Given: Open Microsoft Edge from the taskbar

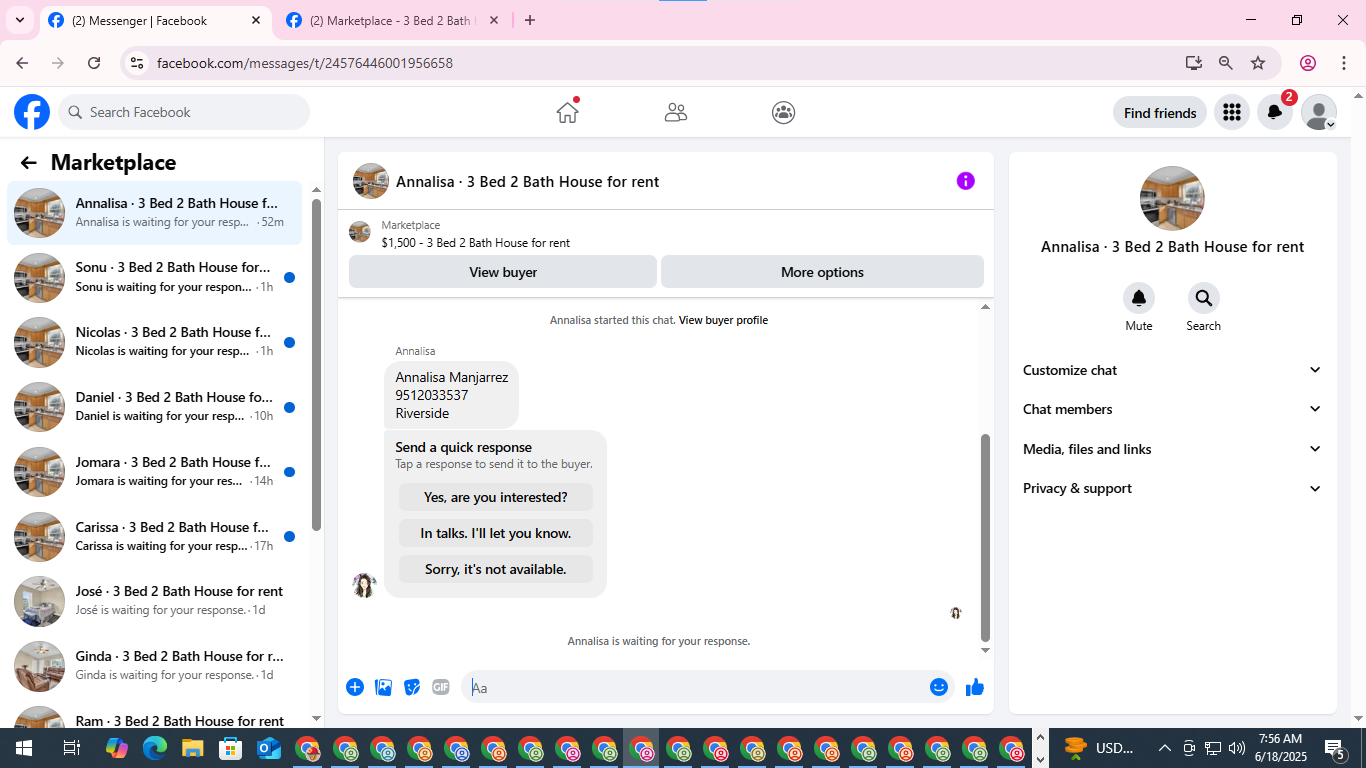Looking at the screenshot, I should point(155,748).
